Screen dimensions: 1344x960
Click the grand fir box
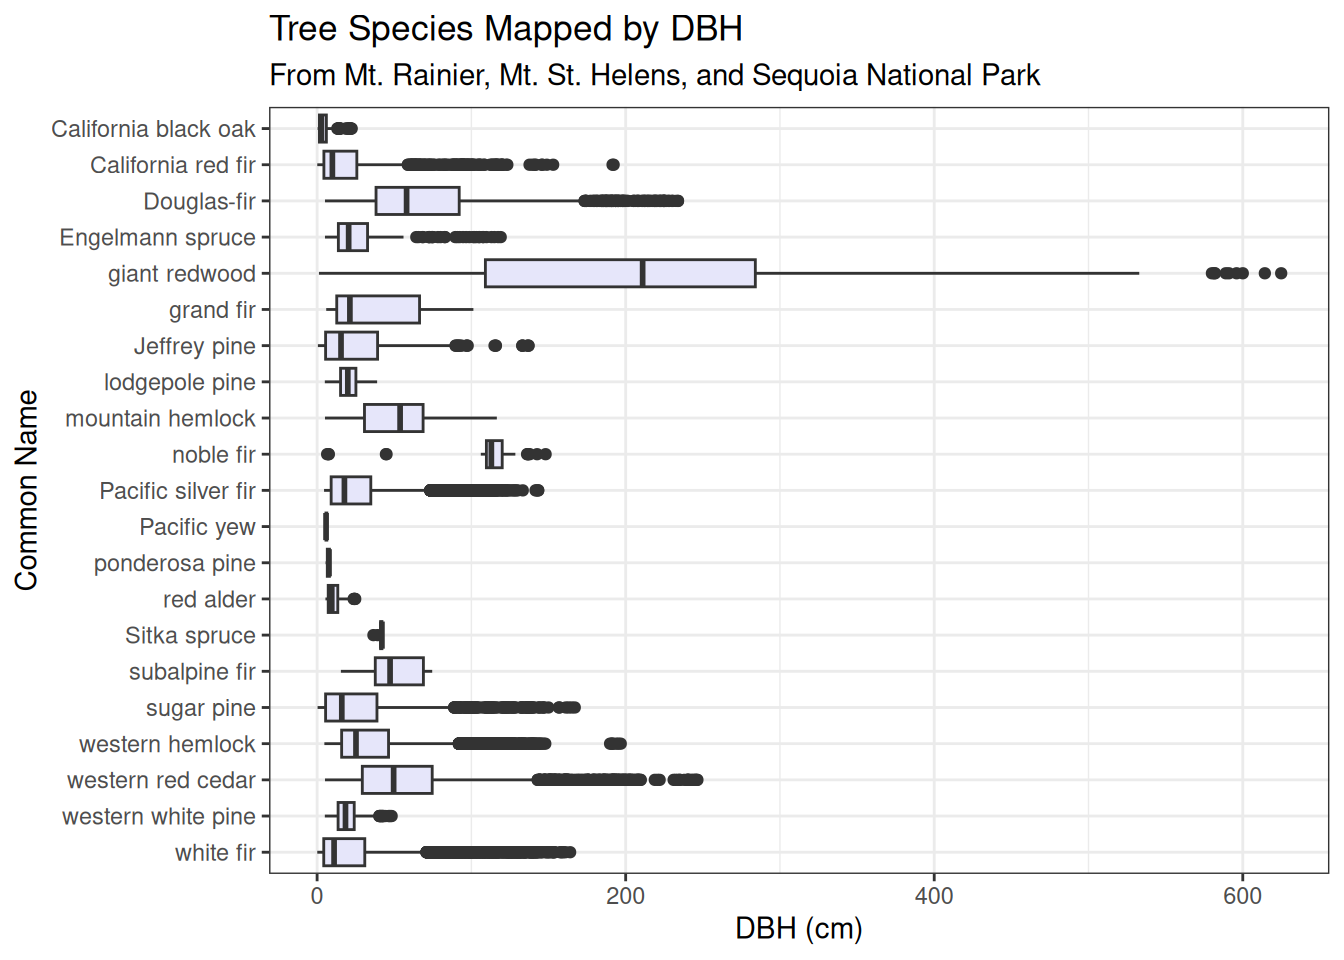[x=378, y=310]
